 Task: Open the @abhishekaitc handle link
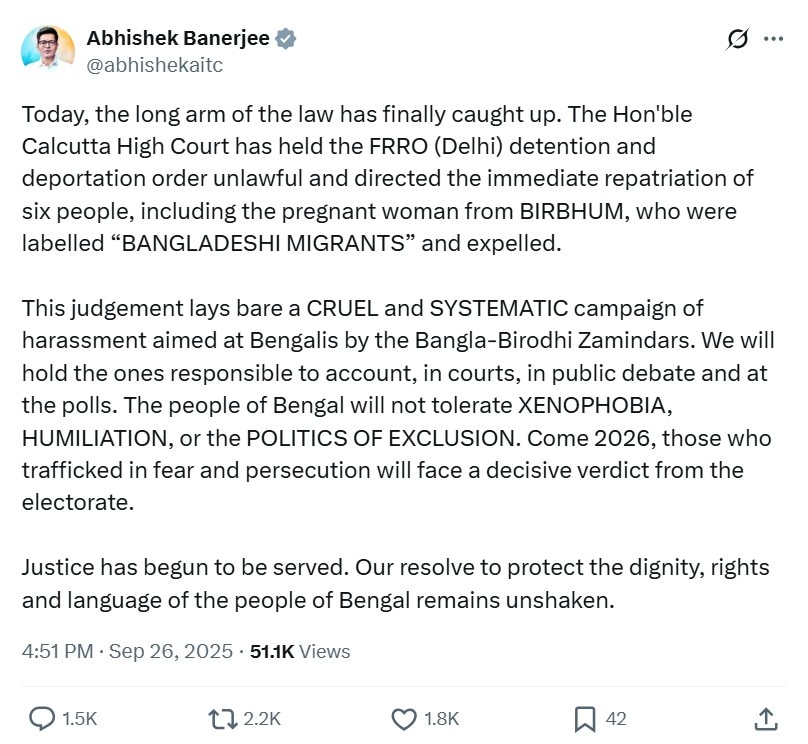[155, 65]
